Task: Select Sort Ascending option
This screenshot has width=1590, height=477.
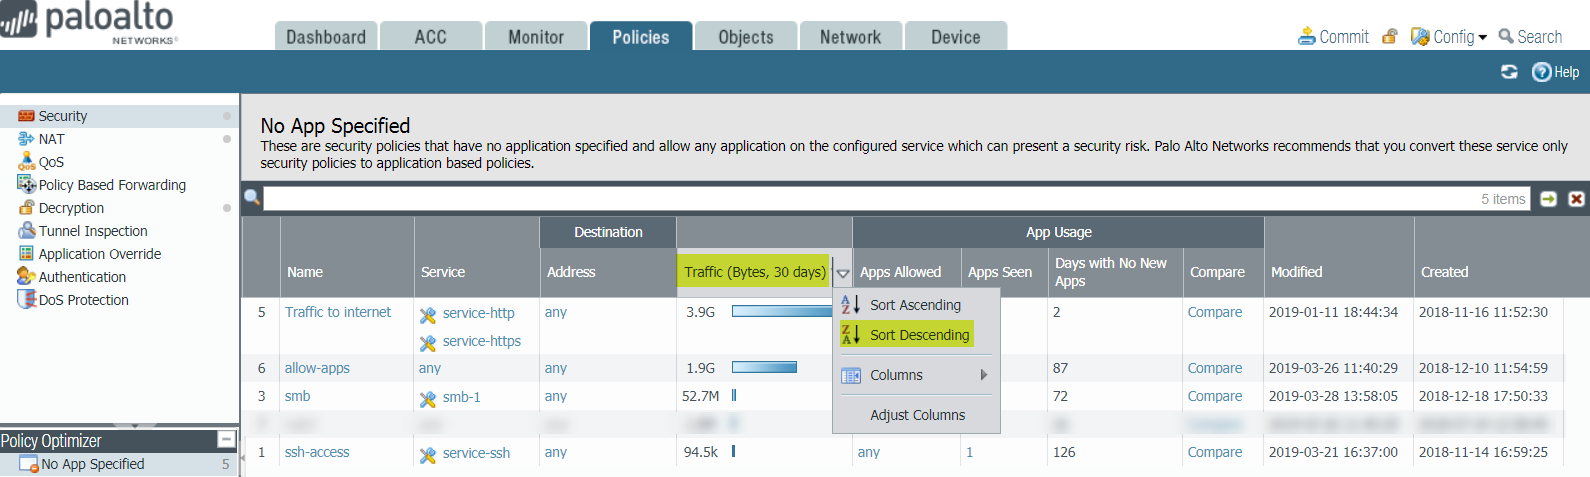Action: click(914, 305)
